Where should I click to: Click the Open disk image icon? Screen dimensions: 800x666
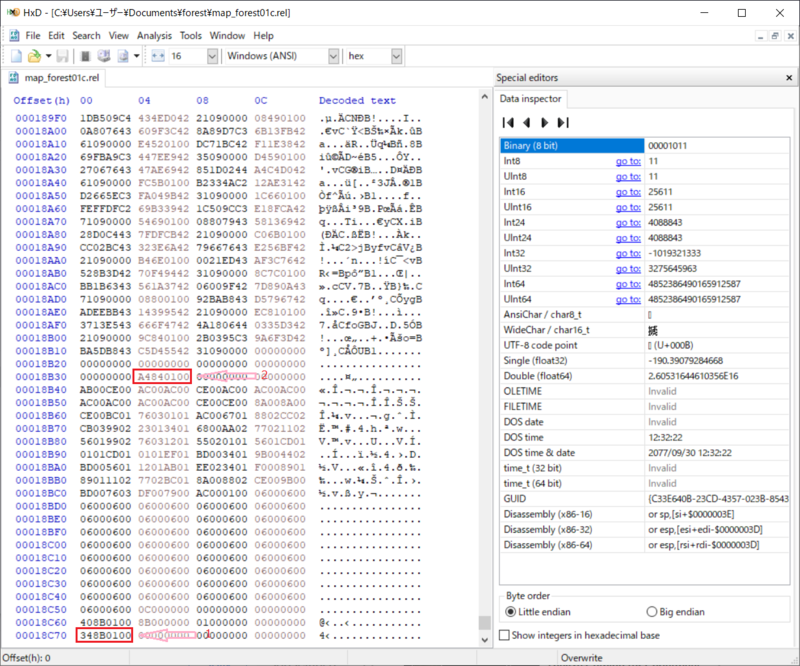point(123,56)
